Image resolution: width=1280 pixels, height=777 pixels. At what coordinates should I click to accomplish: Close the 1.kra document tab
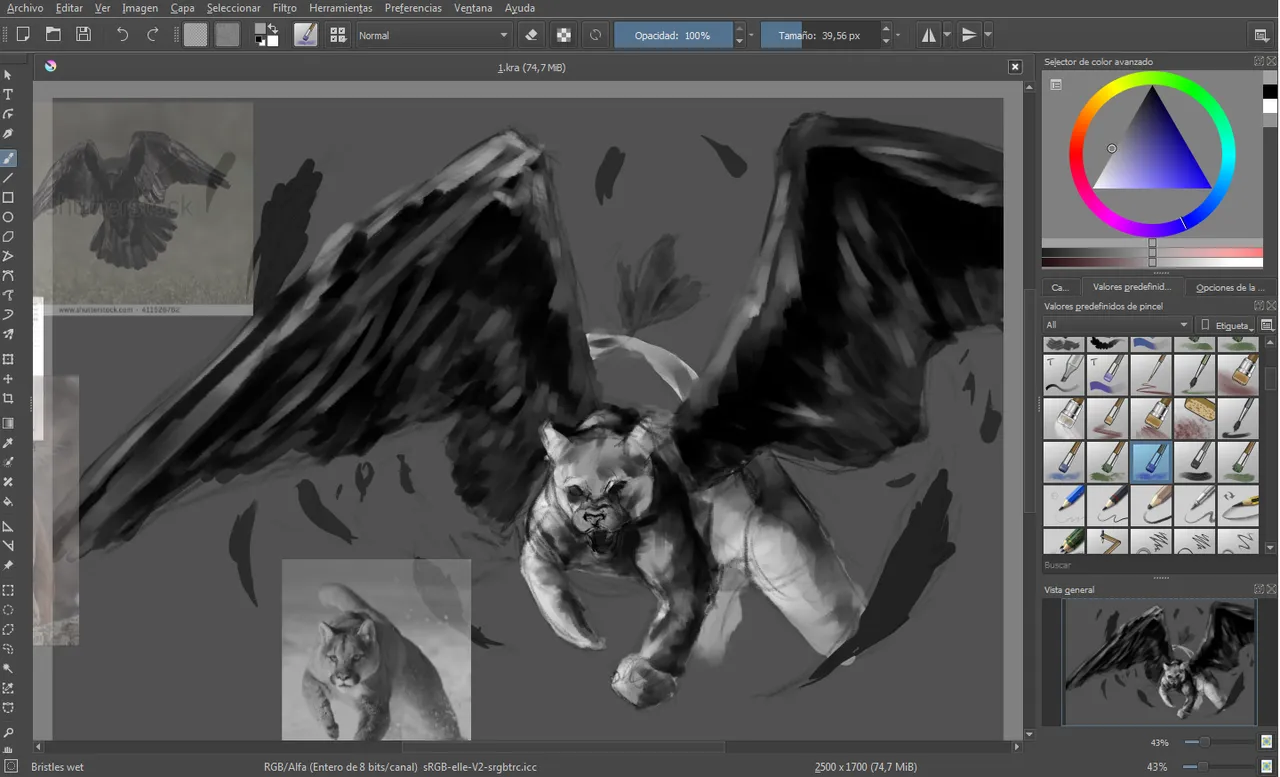[x=1015, y=67]
